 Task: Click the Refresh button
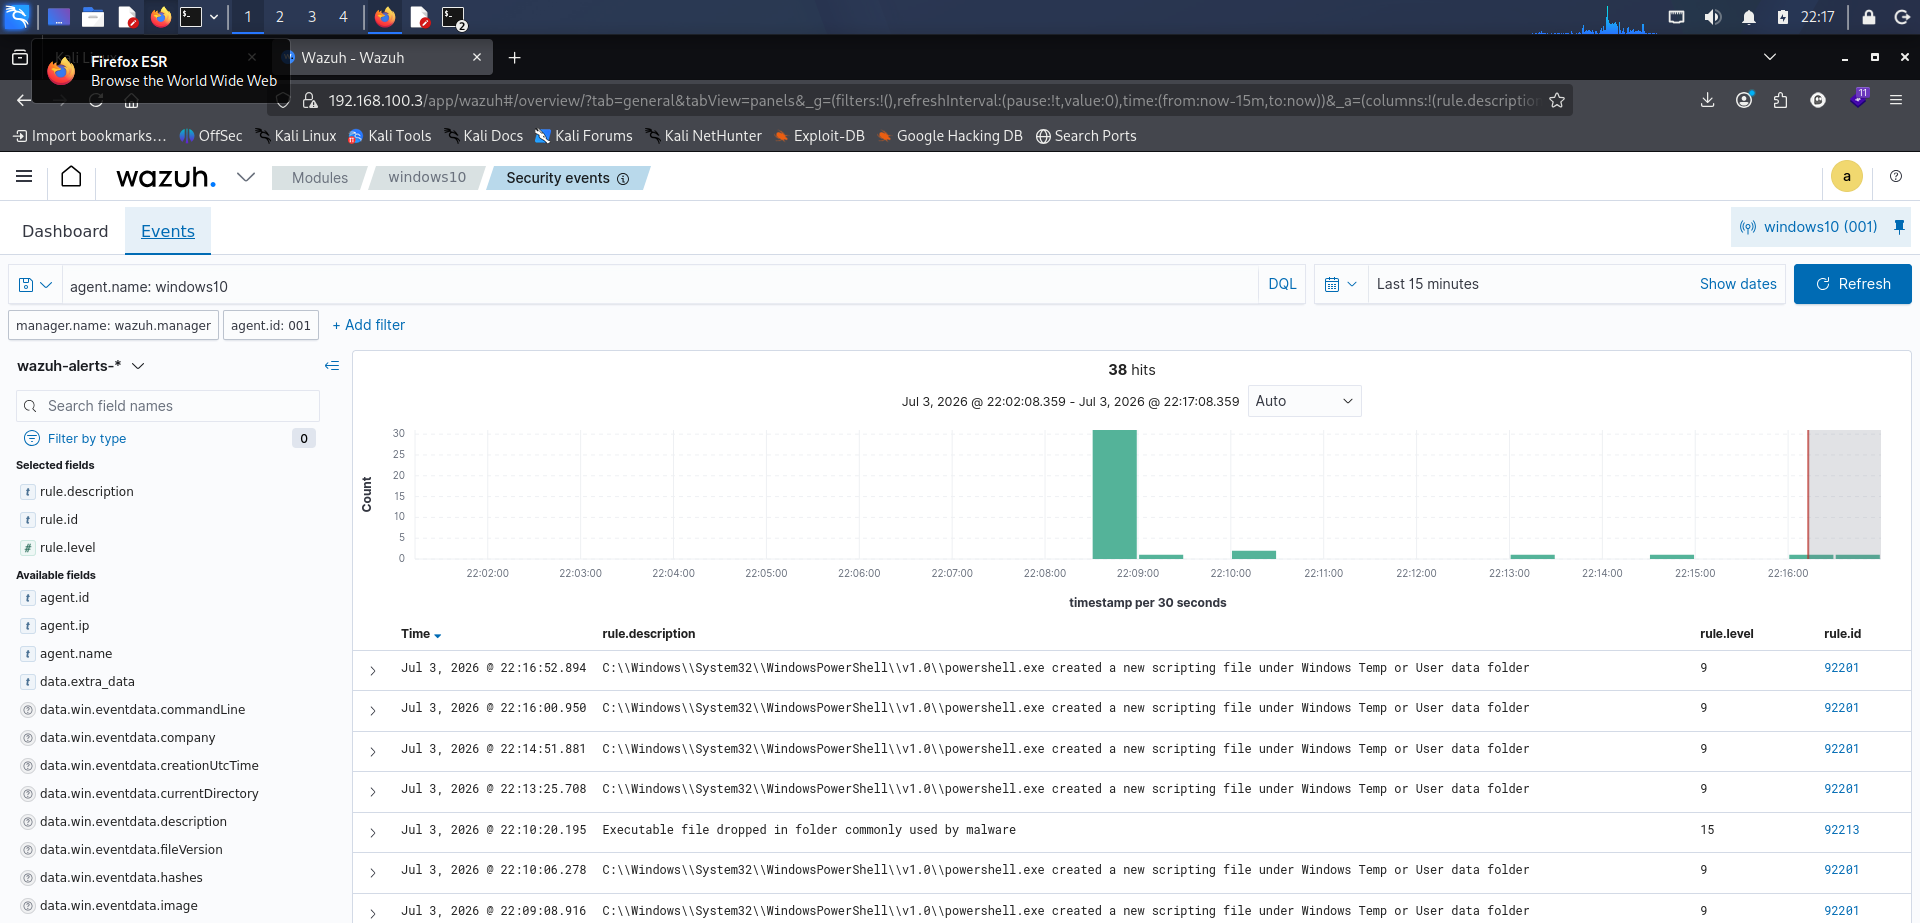pos(1852,284)
